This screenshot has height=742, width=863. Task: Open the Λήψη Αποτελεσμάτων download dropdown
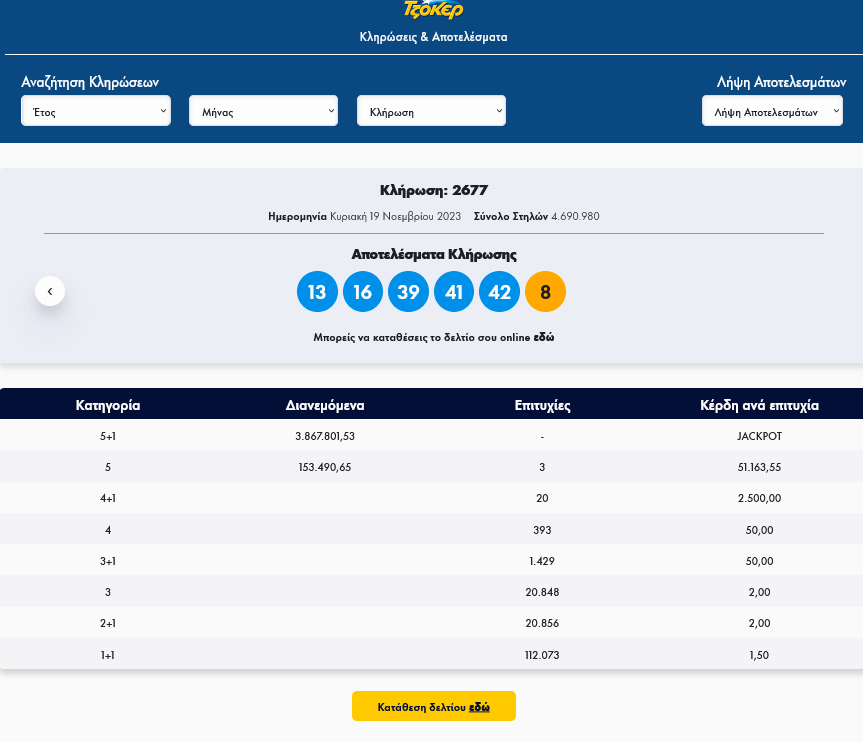pos(772,111)
